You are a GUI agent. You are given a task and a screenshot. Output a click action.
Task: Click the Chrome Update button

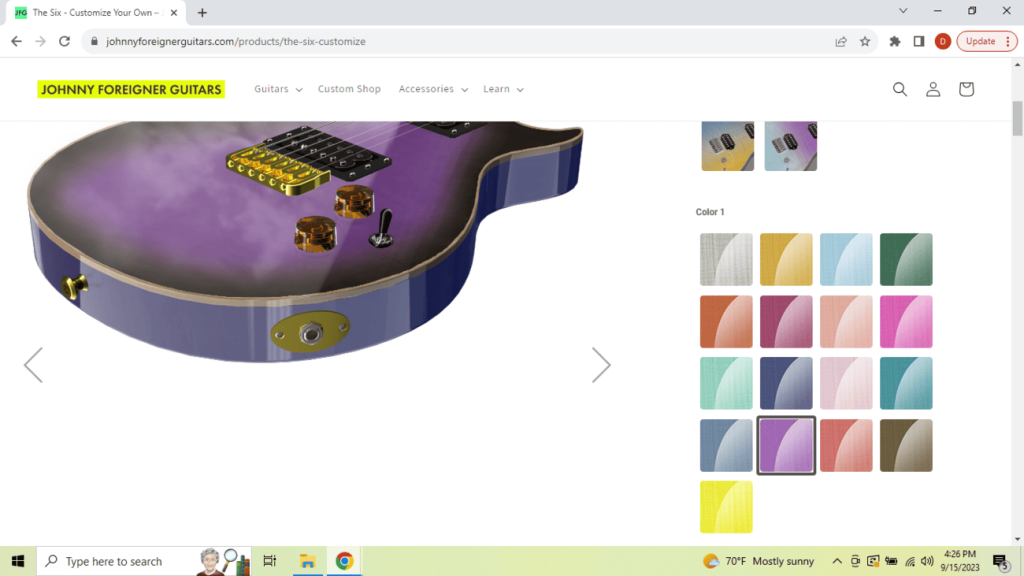(x=986, y=41)
